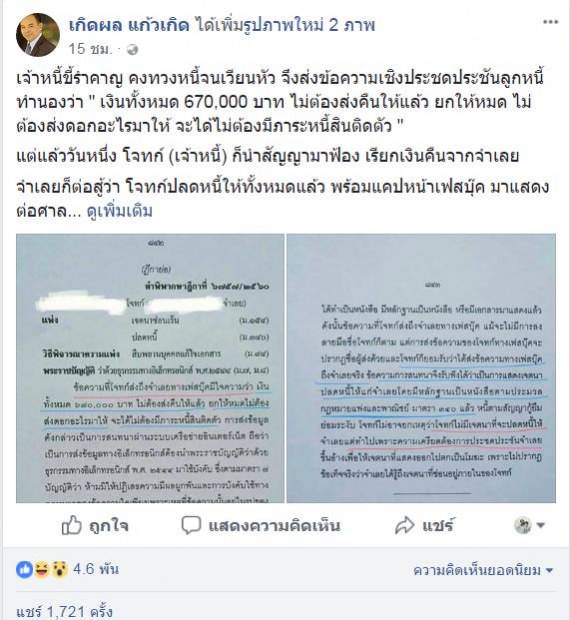Screen dimensions: 570x620
Task: Click the public globe privacy icon
Action: [x=132, y=50]
